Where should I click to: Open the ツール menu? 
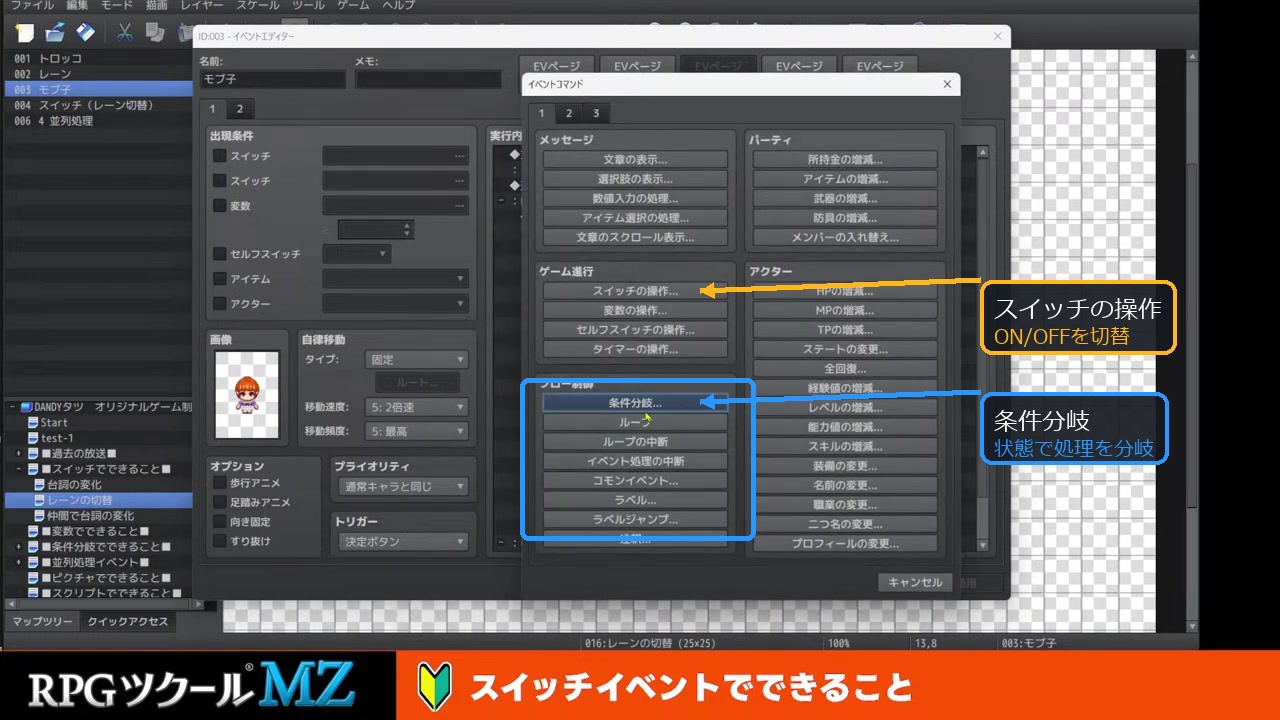pyautogui.click(x=309, y=6)
